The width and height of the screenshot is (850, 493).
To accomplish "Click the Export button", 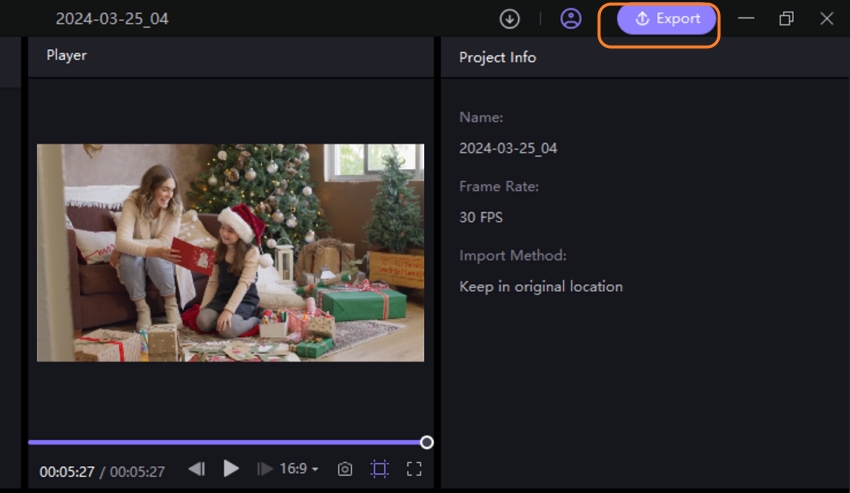I will coord(666,19).
